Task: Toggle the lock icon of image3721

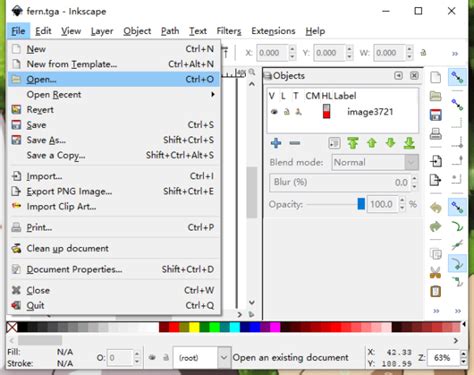Action: [x=287, y=112]
